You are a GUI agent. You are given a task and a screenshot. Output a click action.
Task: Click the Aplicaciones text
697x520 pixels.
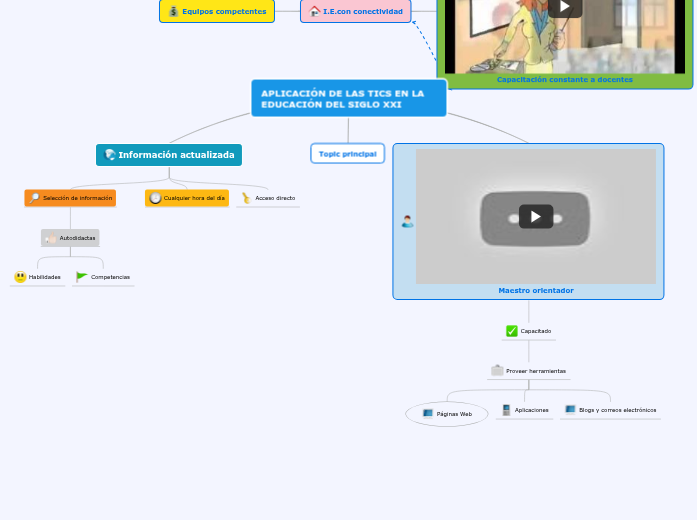(x=532, y=410)
